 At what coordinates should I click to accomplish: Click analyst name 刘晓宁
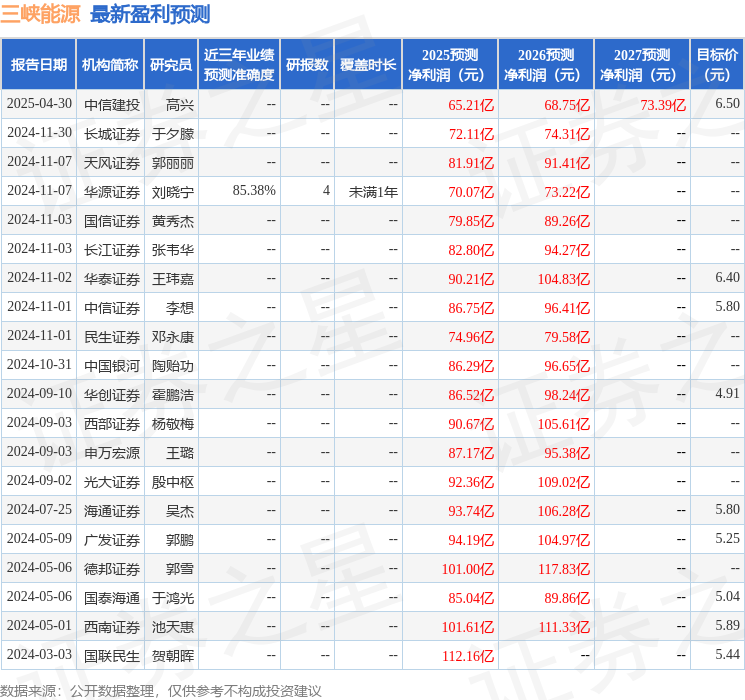172,191
